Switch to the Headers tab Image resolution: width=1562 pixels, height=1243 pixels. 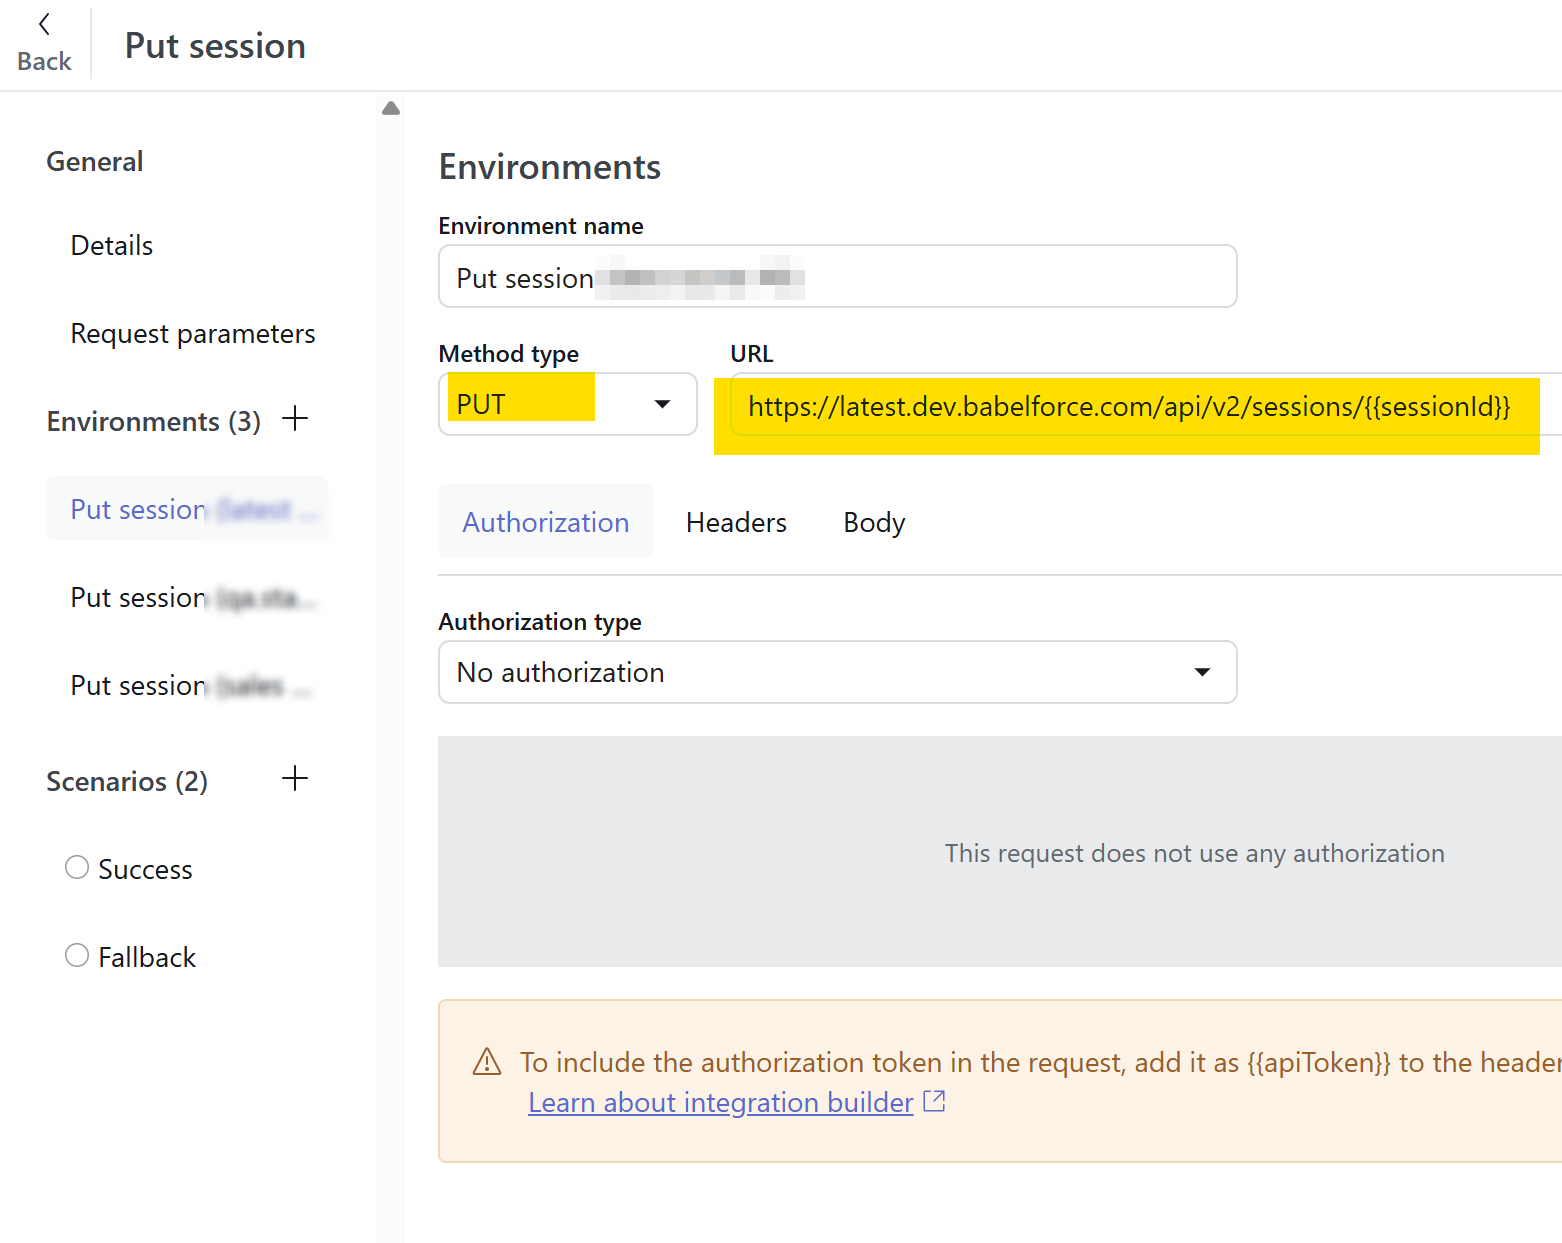[736, 522]
